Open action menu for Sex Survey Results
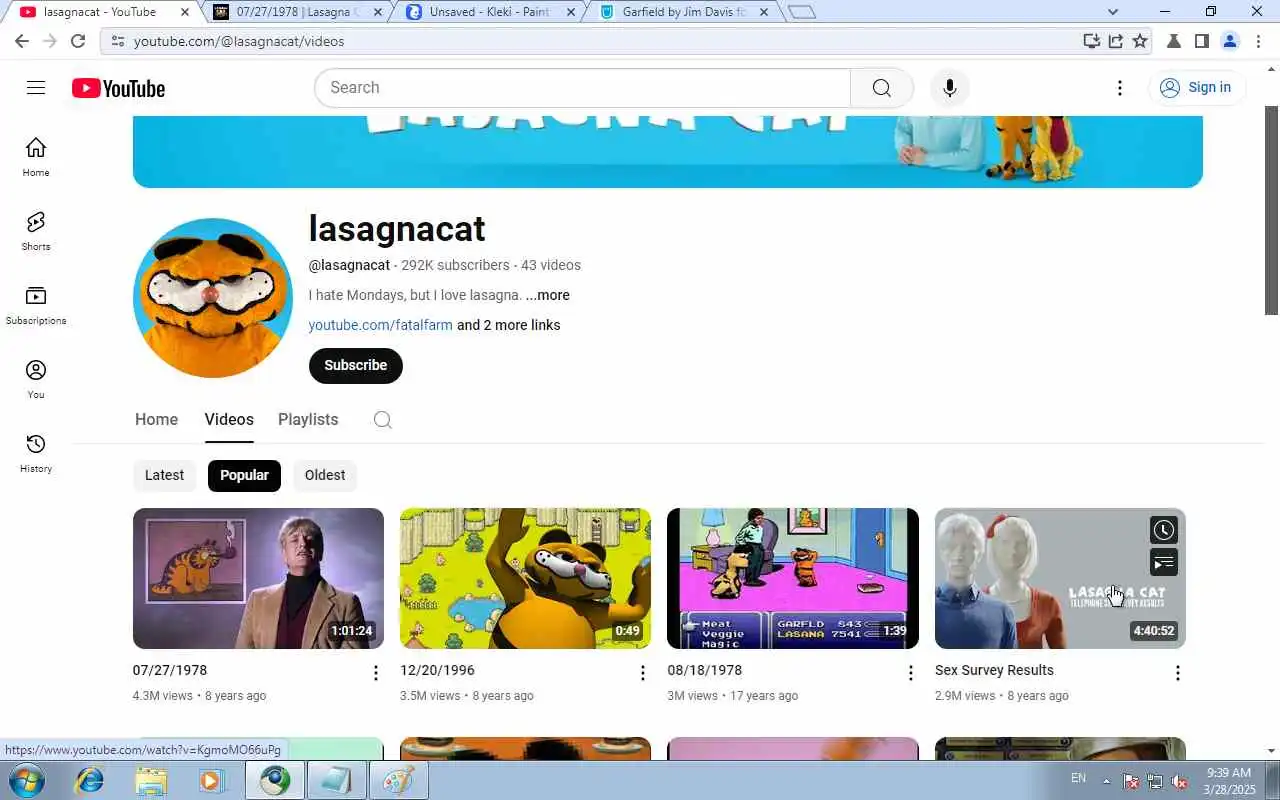The width and height of the screenshot is (1280, 800). pyautogui.click(x=1177, y=673)
